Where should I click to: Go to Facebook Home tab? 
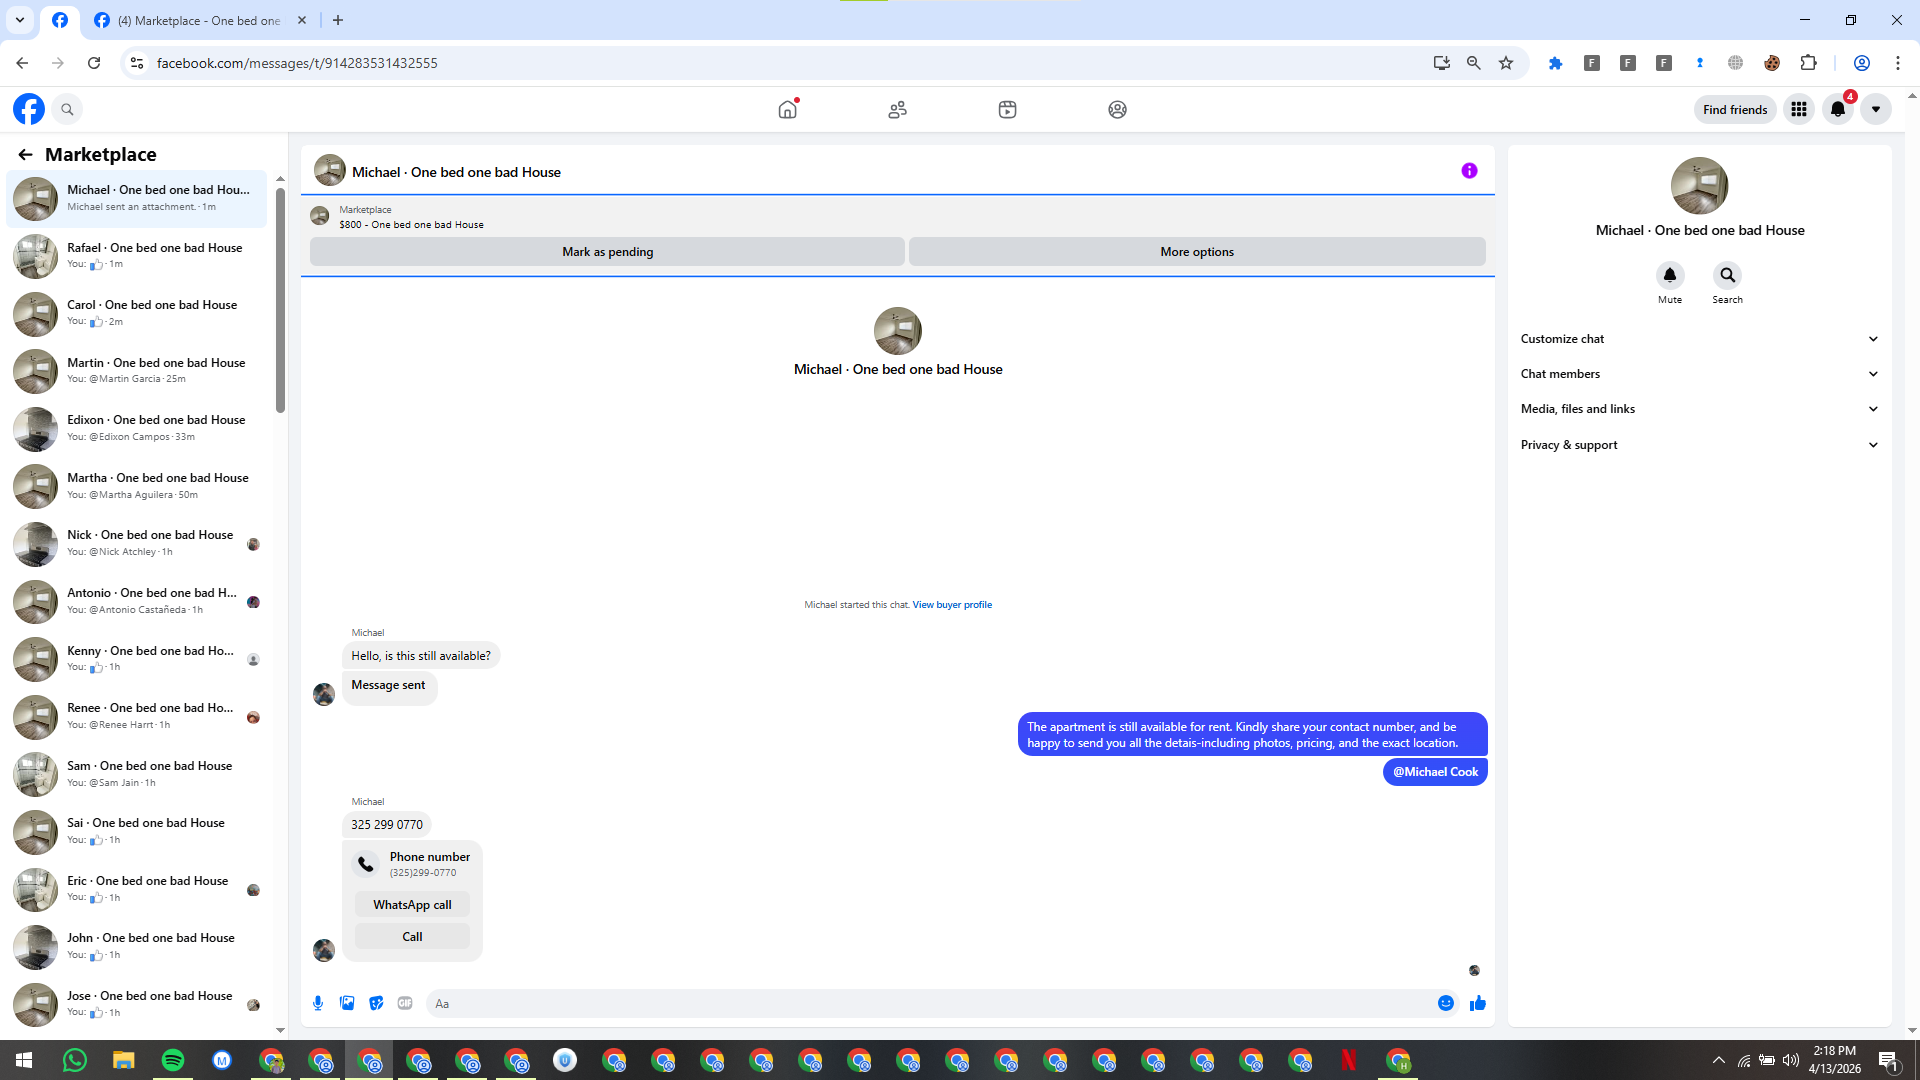click(x=788, y=110)
